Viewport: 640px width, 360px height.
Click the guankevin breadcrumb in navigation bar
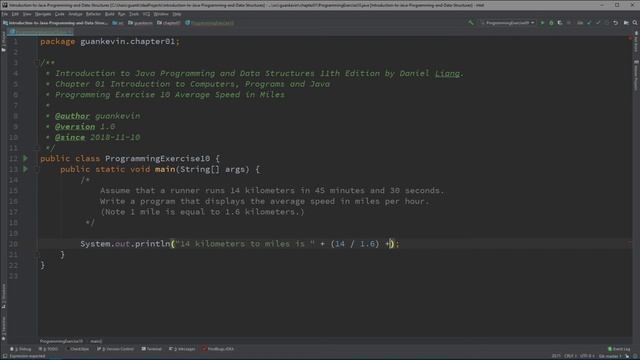click(140, 23)
